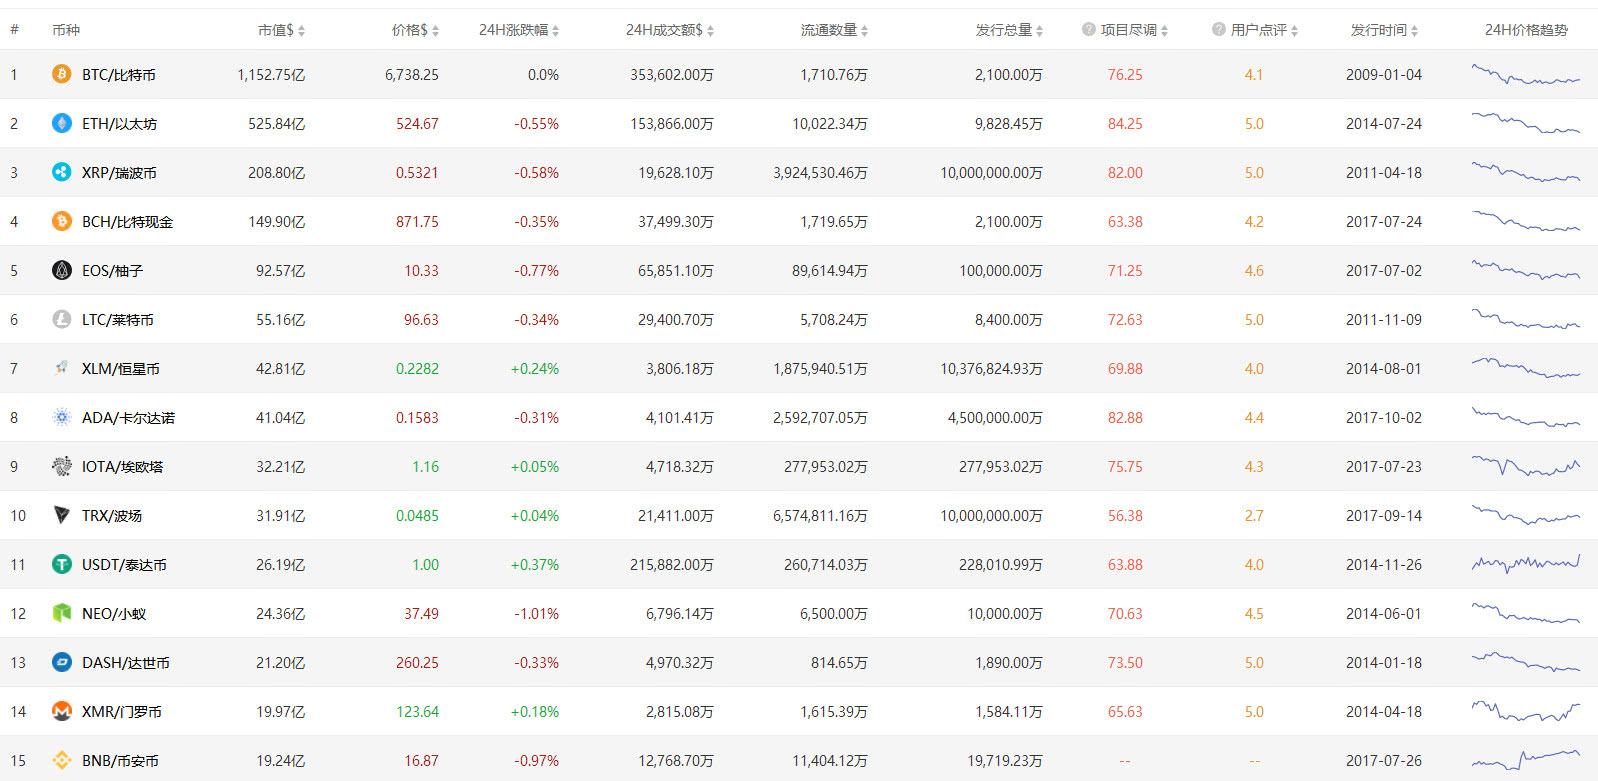The width and height of the screenshot is (1598, 781).
Task: Click the XLM Stellar coin icon
Action: (62, 368)
